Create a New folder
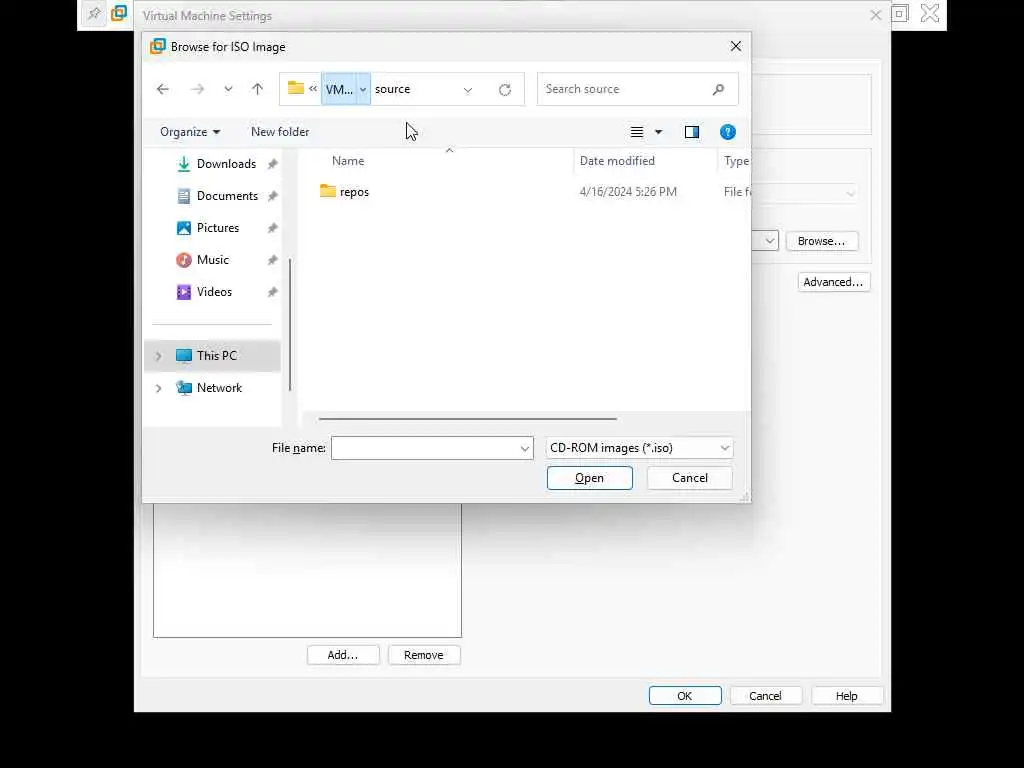The image size is (1024, 768). [280, 132]
